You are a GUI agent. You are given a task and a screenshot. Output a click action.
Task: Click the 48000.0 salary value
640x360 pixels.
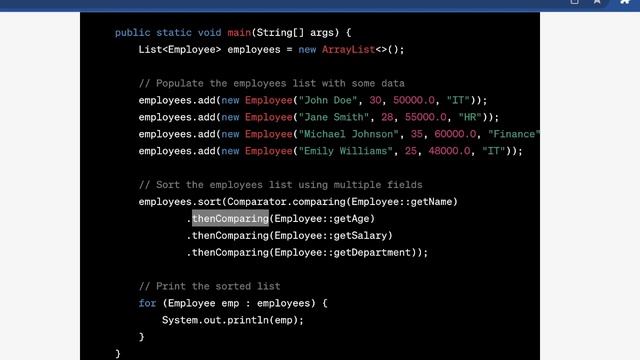[x=449, y=151]
